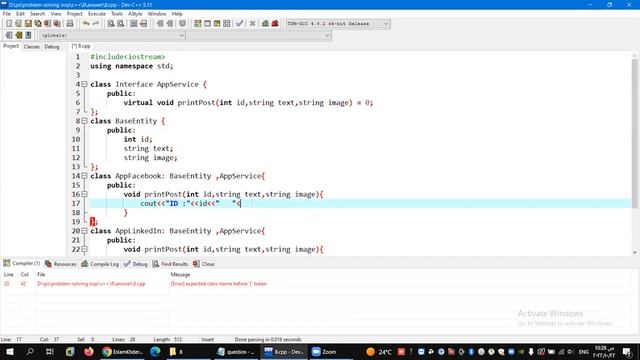Open Microsoft Edge from the taskbar
Screen dimensions: 640x360
coord(155,351)
